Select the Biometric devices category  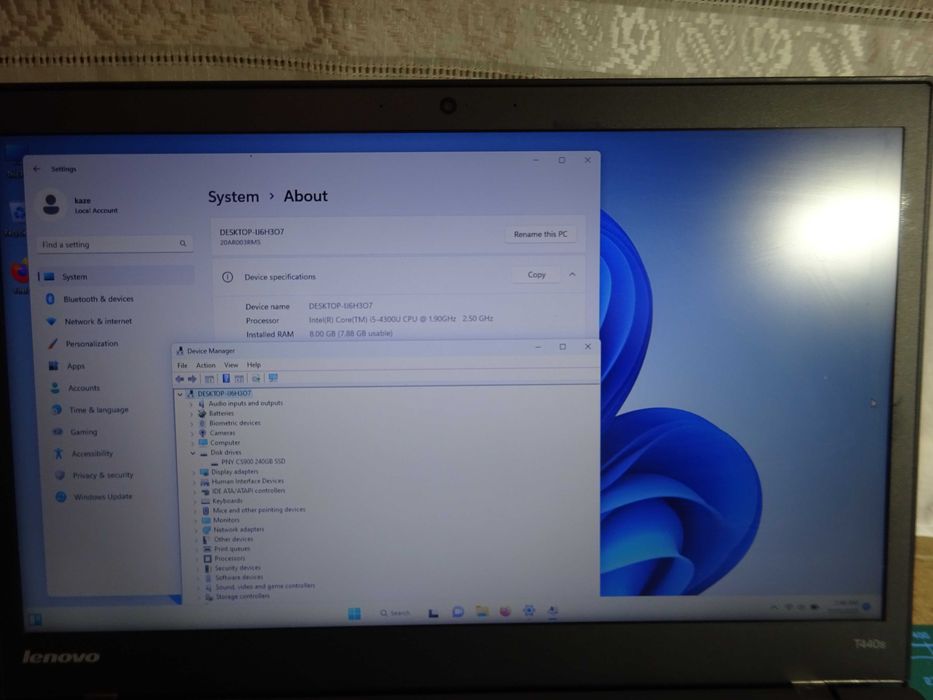tap(235, 423)
